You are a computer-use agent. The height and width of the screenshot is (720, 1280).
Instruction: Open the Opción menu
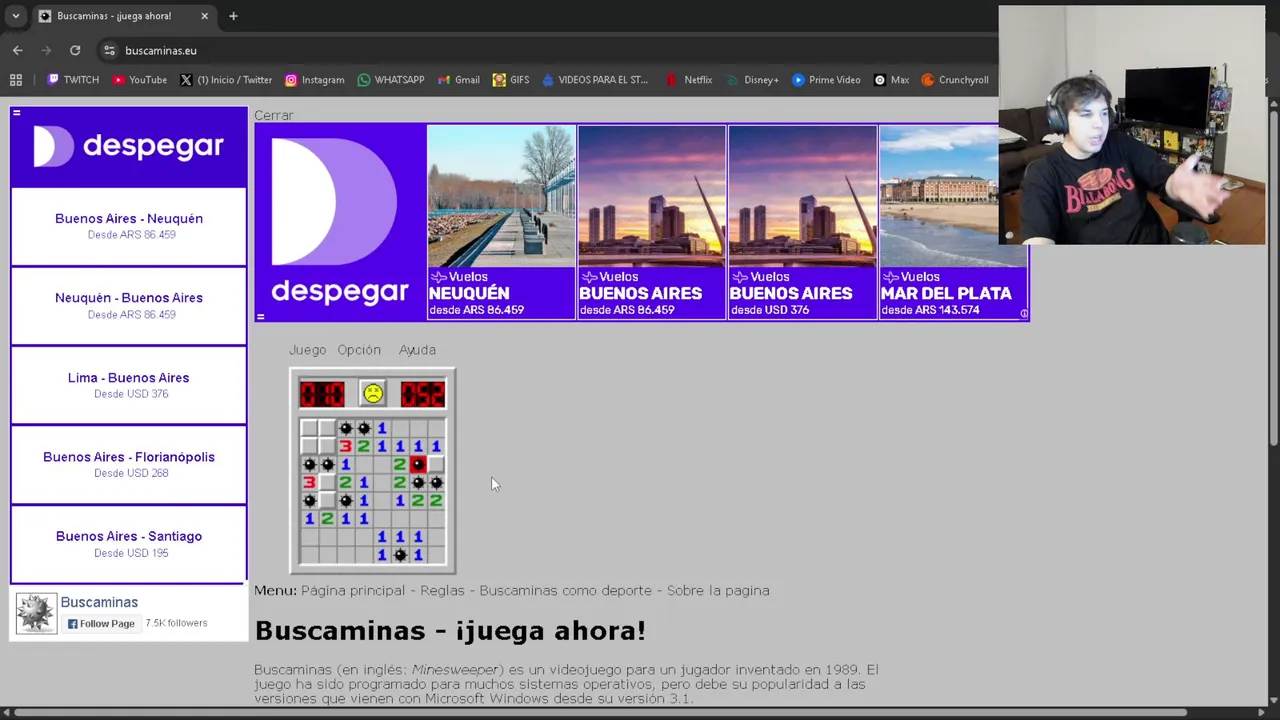pyautogui.click(x=359, y=350)
